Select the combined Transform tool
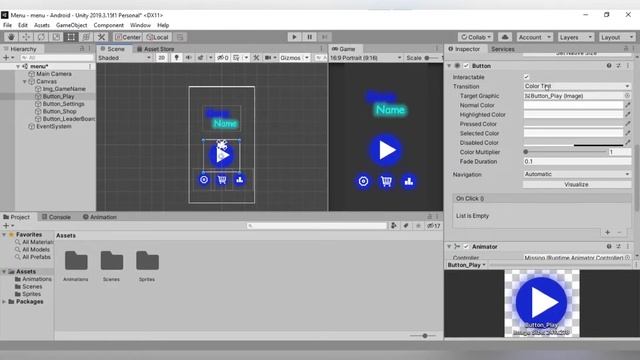640x360 pixels. [86, 37]
